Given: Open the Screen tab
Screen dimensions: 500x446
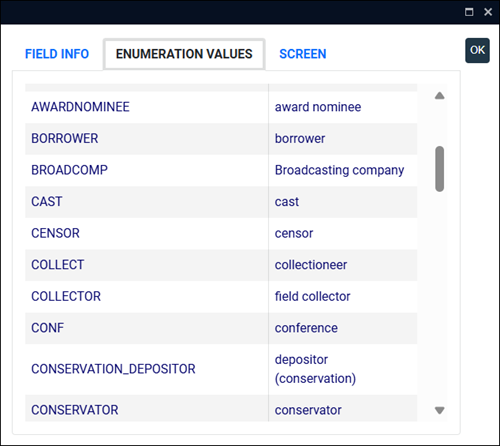Looking at the screenshot, I should (303, 54).
